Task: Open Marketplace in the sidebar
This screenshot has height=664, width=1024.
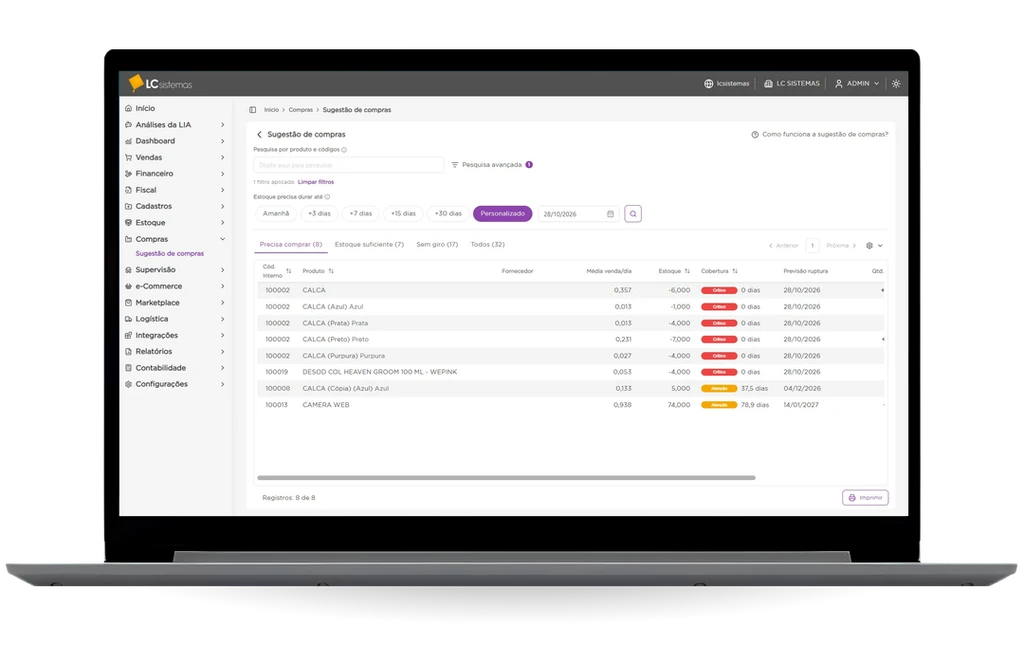Action: pos(175,303)
